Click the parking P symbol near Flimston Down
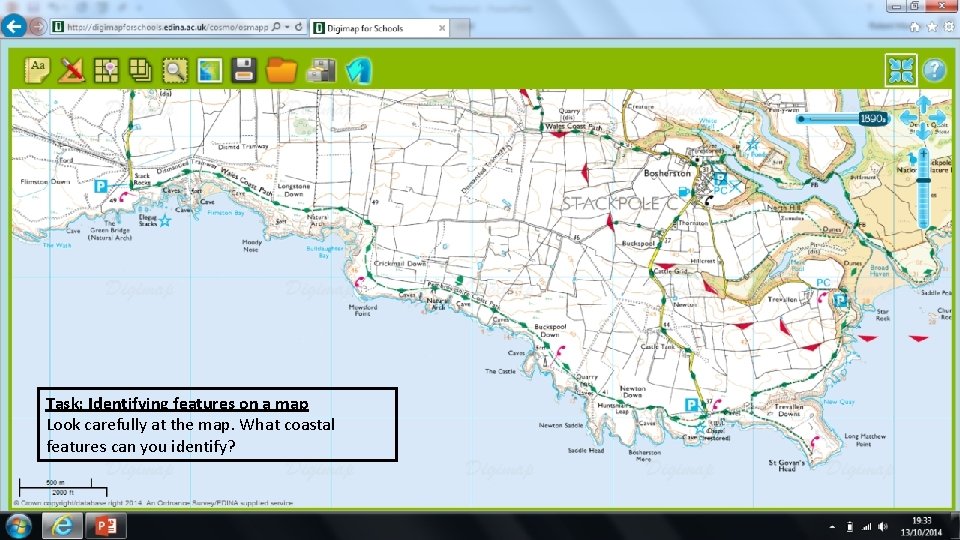Screen dimensions: 960x540 (101, 186)
